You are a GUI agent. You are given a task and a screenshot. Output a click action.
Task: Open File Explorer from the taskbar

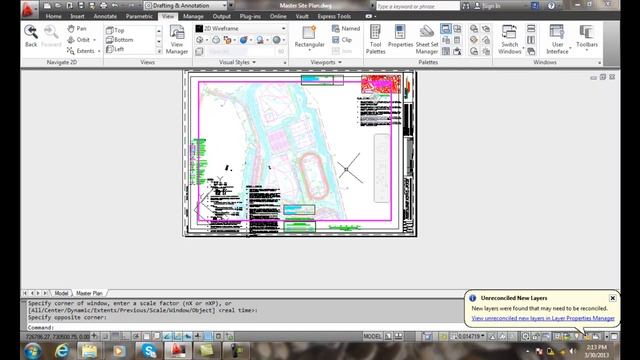[x=89, y=350]
